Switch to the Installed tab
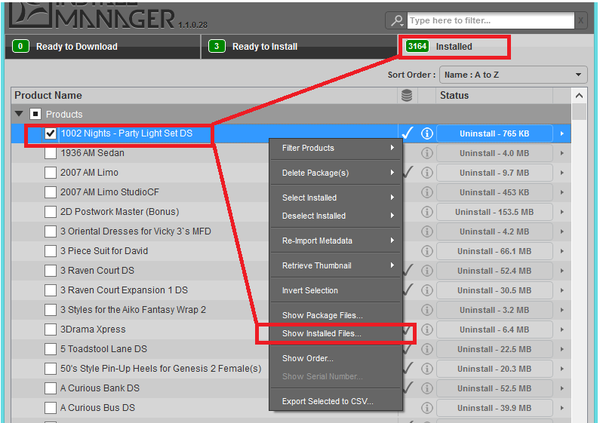Image resolution: width=600 pixels, height=423 pixels. click(x=455, y=47)
